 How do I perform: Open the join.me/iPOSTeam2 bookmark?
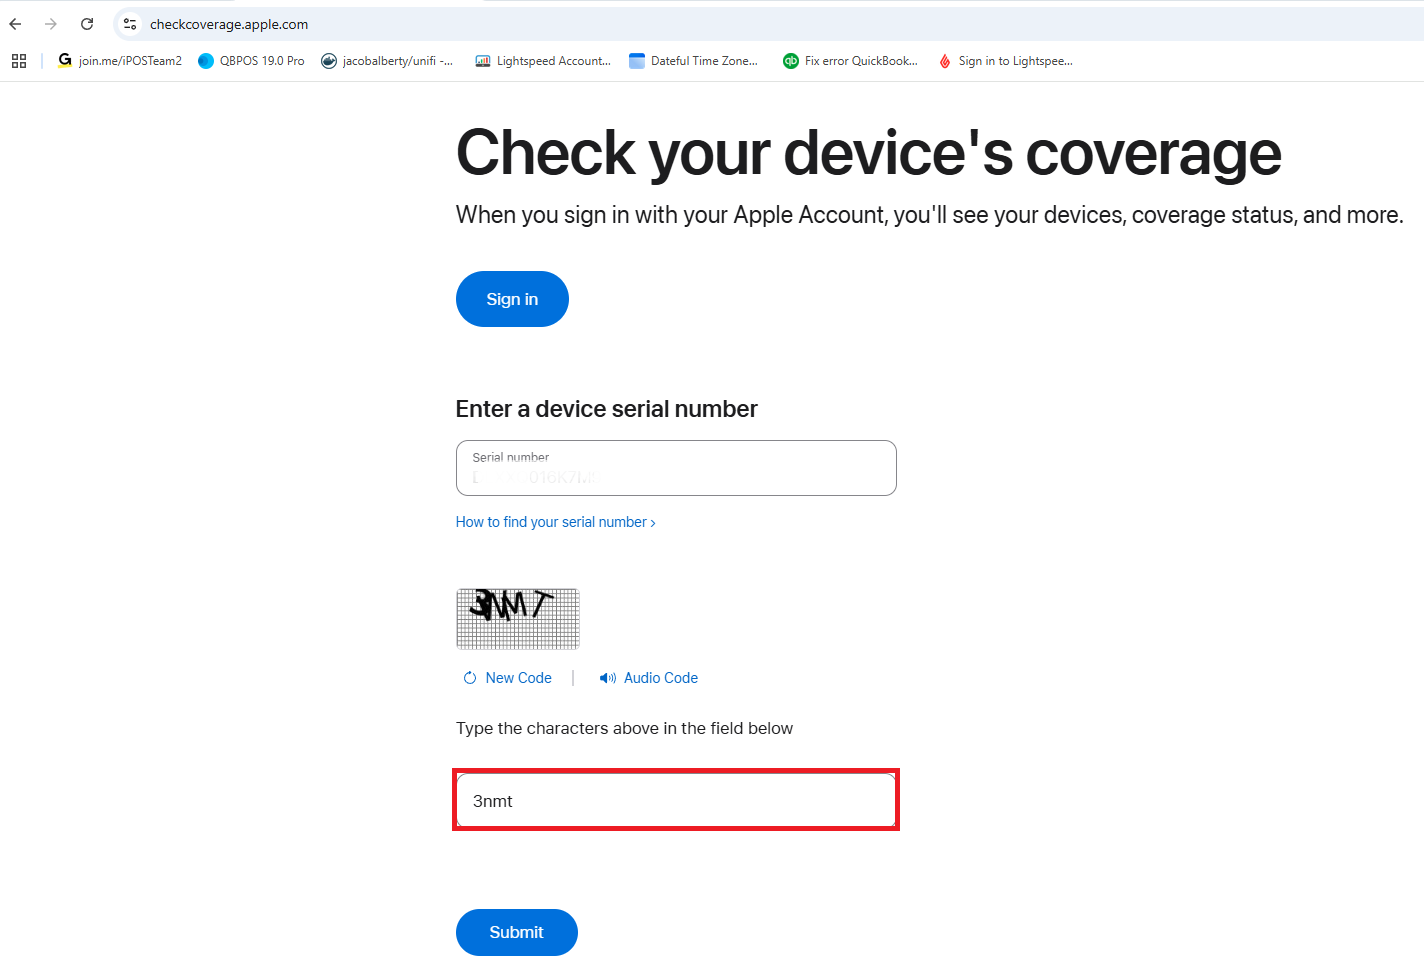(120, 61)
